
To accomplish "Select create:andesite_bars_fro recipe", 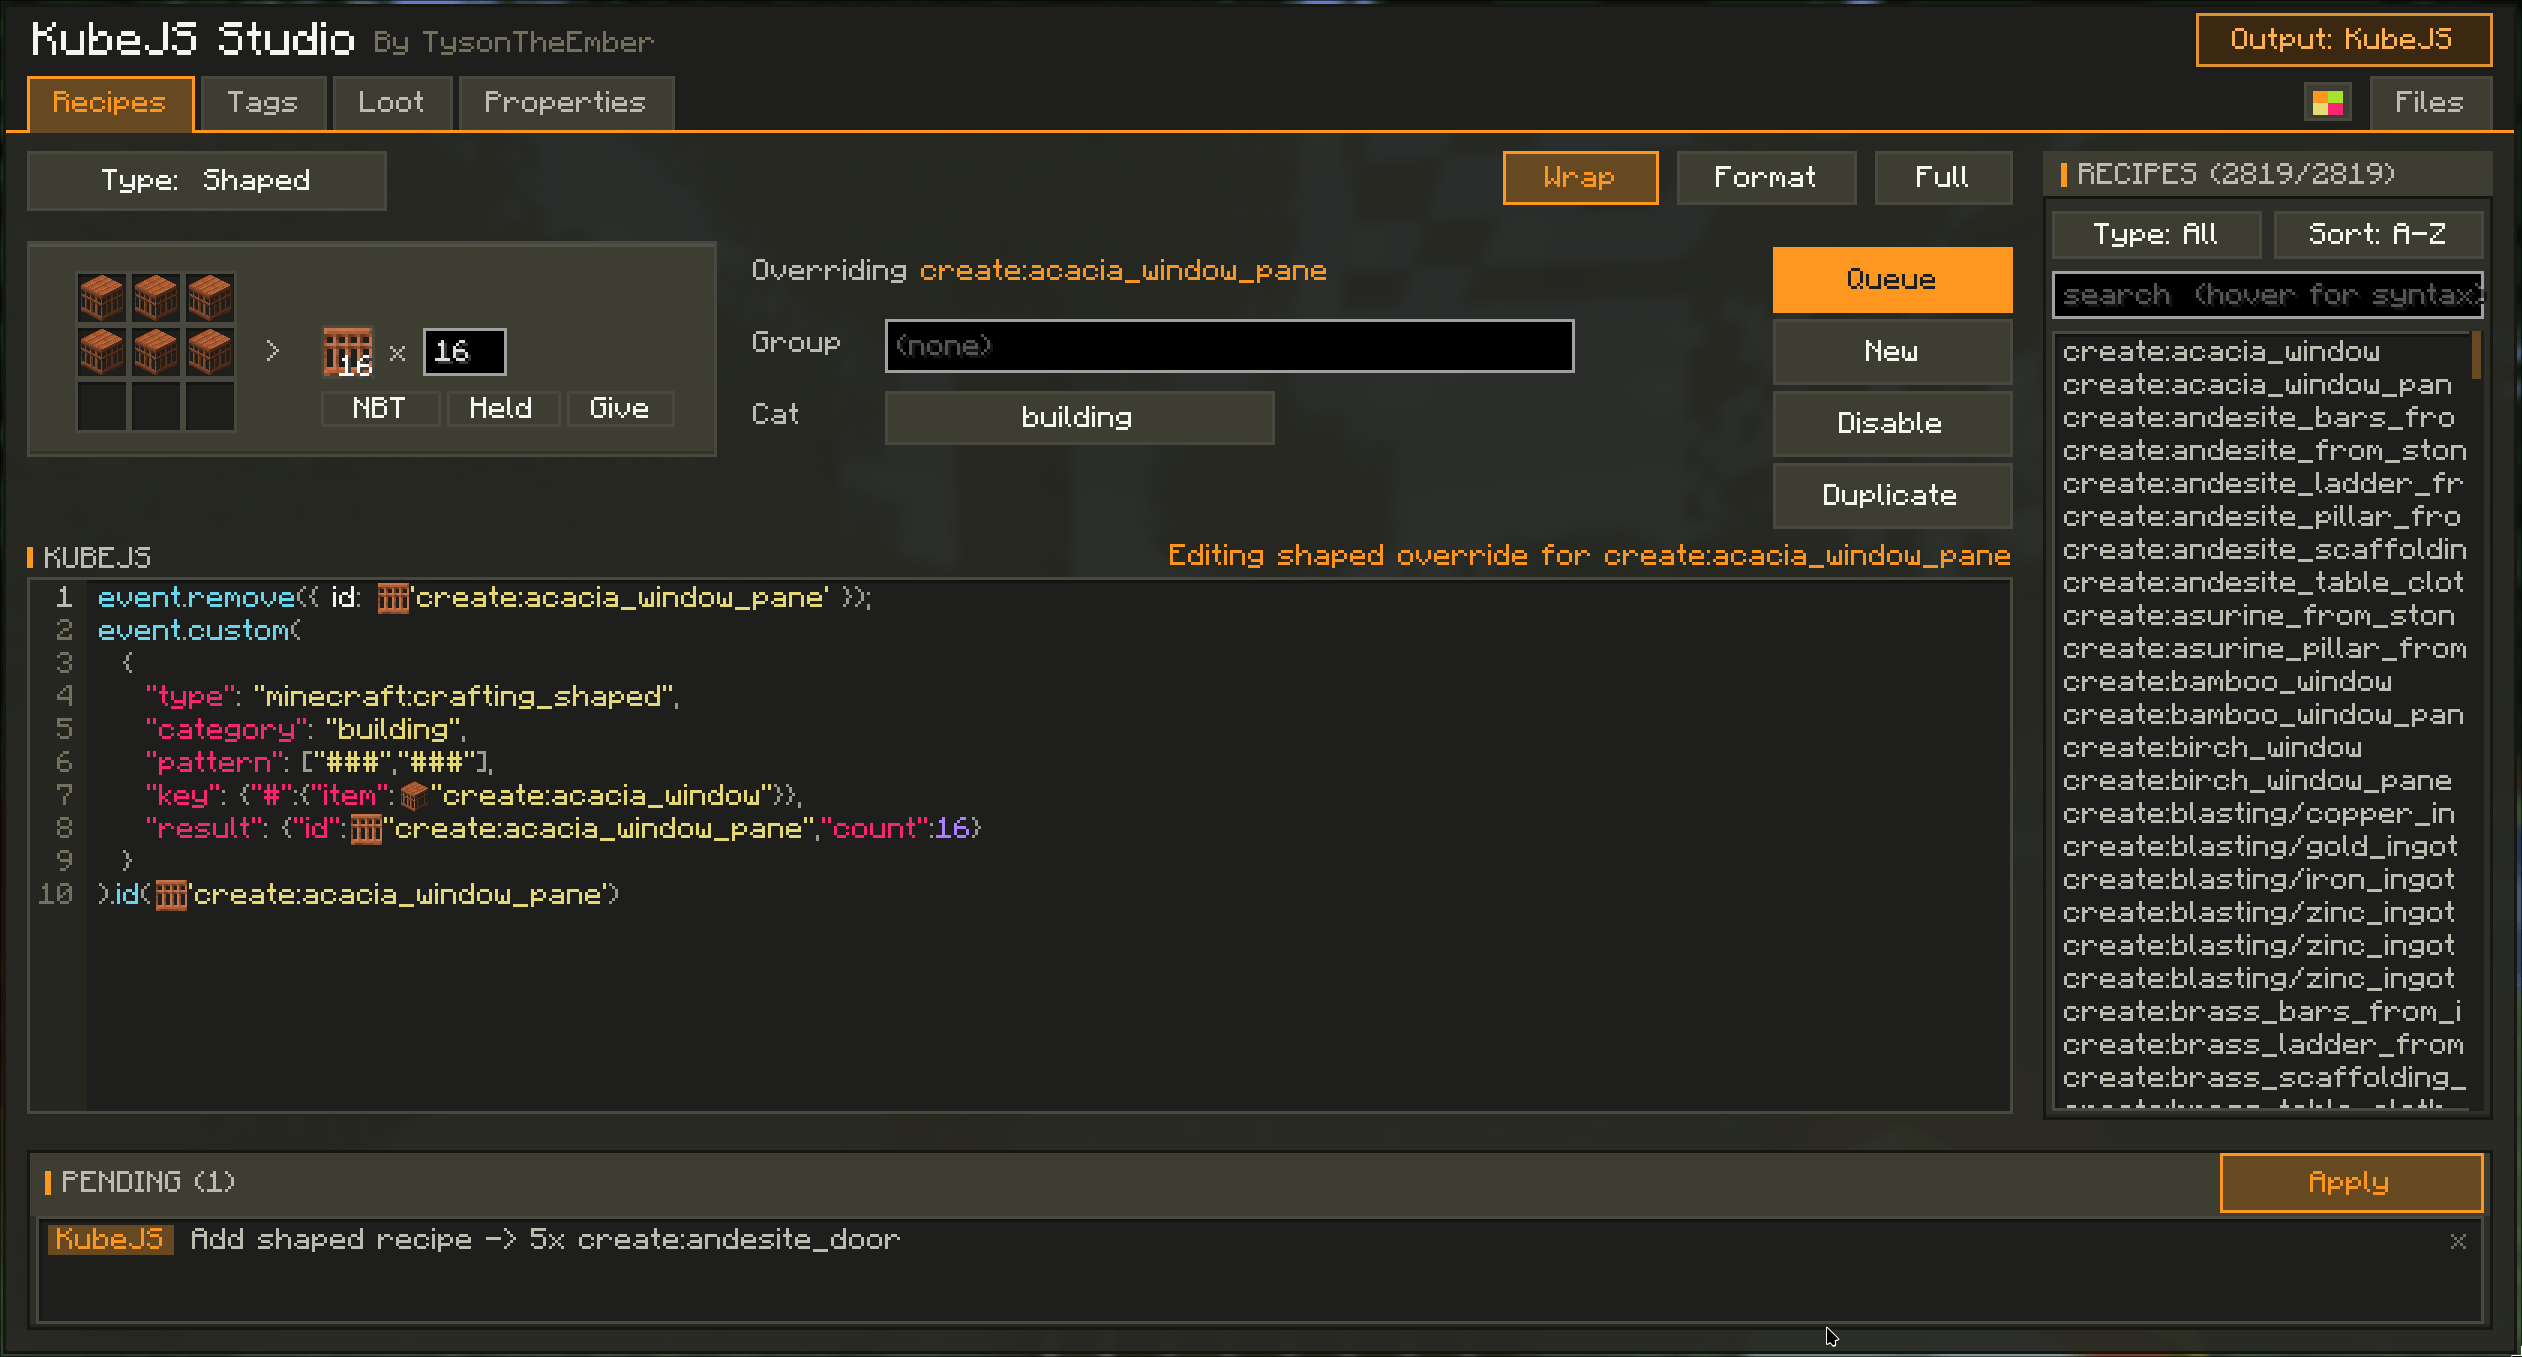I will (2261, 418).
